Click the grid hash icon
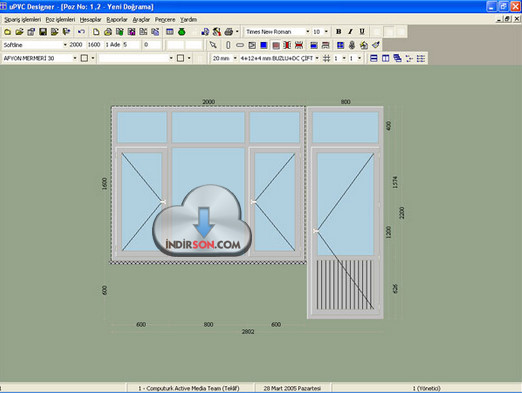522x393 pixels. coord(327,59)
